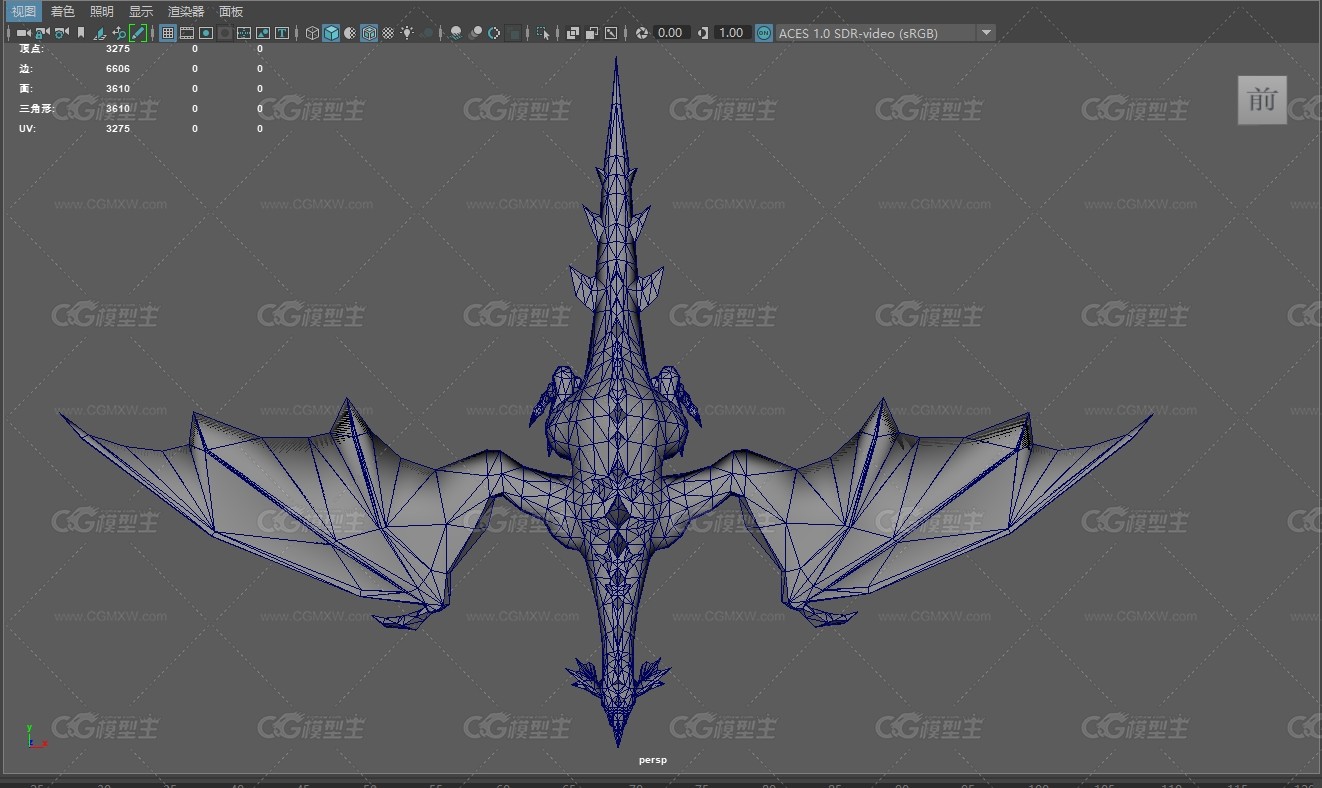Click the 面 count 3610
The height and width of the screenshot is (788, 1322).
[118, 88]
